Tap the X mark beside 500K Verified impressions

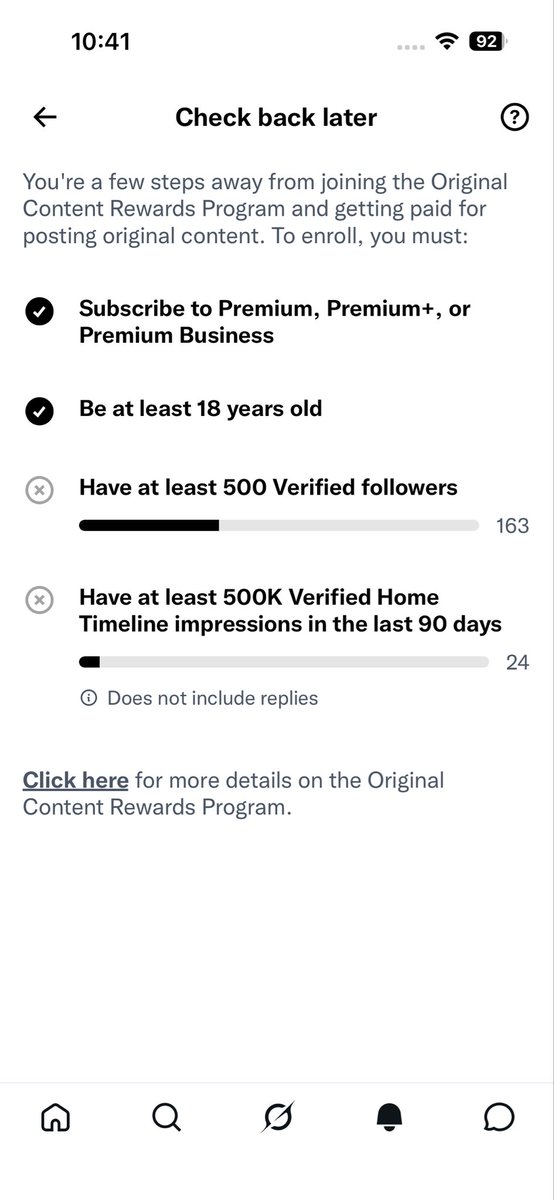click(39, 600)
